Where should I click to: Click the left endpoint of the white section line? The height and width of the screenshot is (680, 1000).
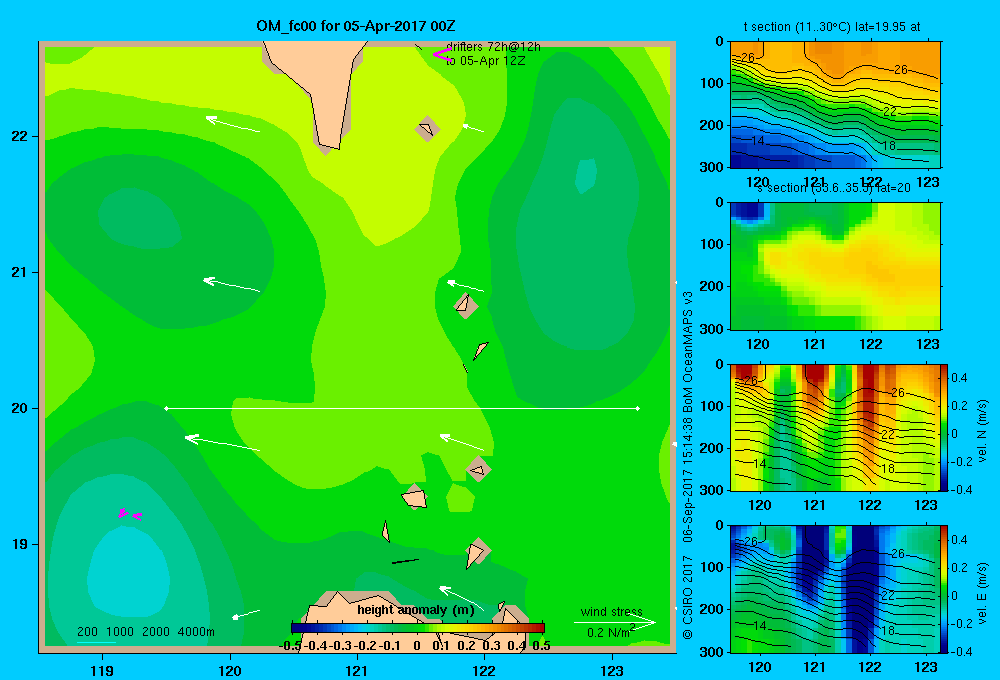pyautogui.click(x=166, y=408)
